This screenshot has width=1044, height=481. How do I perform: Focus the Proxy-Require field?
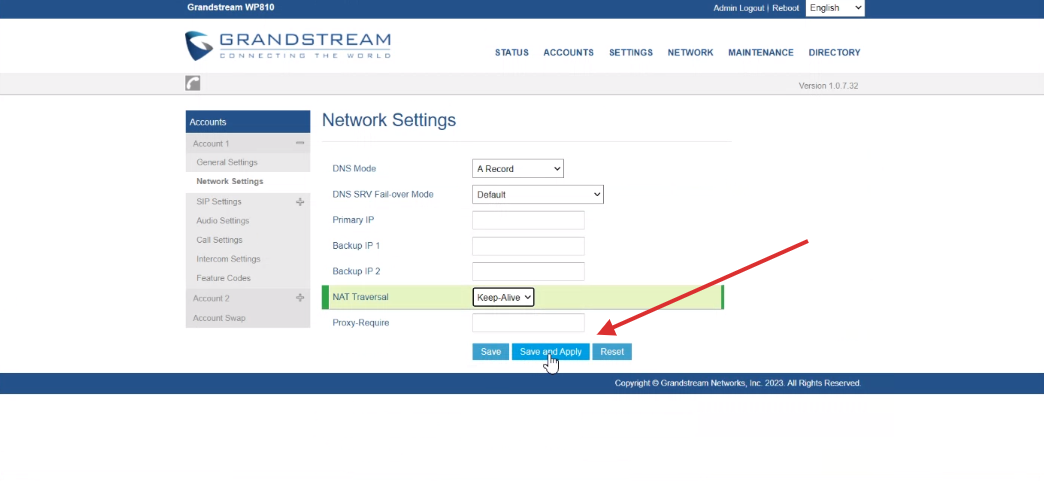tap(528, 322)
